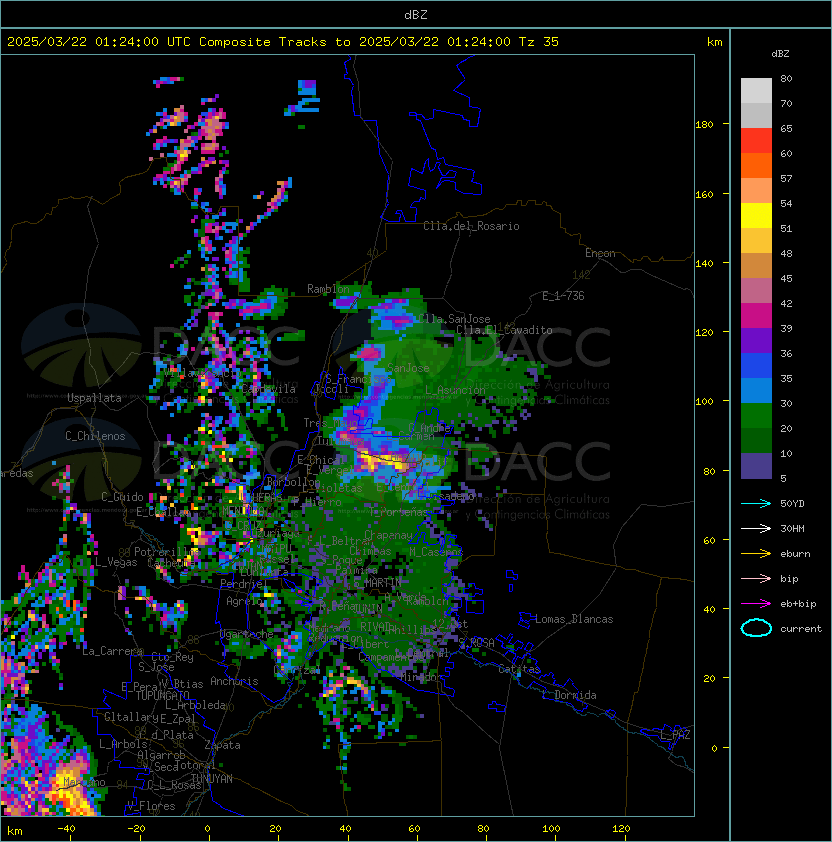832x842 pixels.
Task: Click the 0 tick on vertical axis
Action: [714, 749]
